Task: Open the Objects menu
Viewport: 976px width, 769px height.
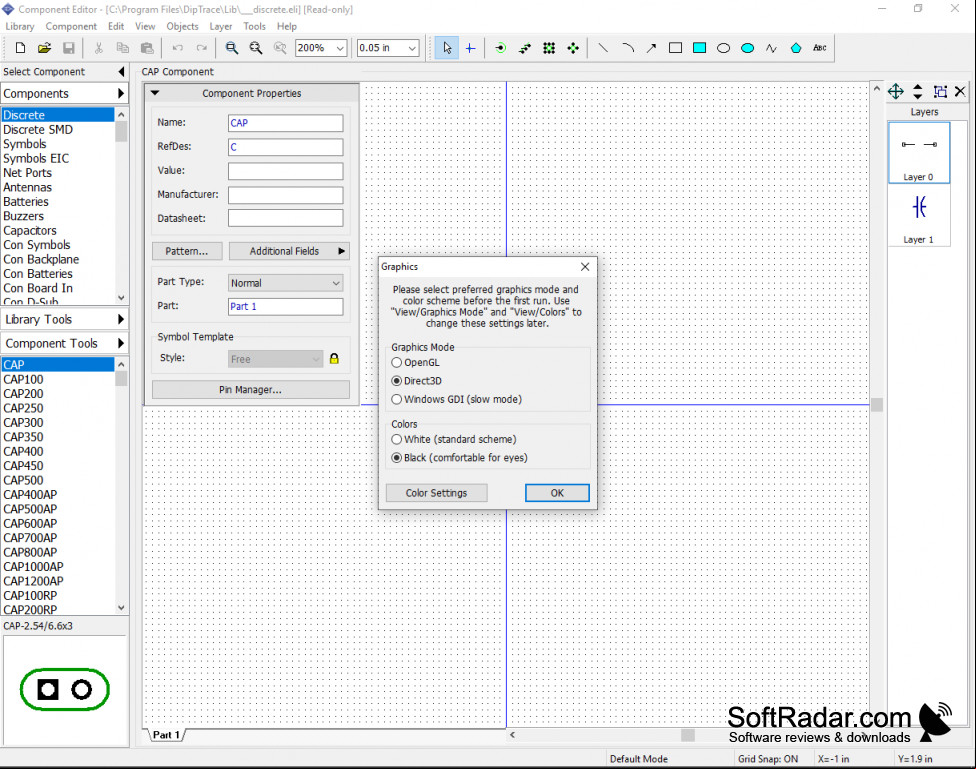Action: tap(182, 26)
